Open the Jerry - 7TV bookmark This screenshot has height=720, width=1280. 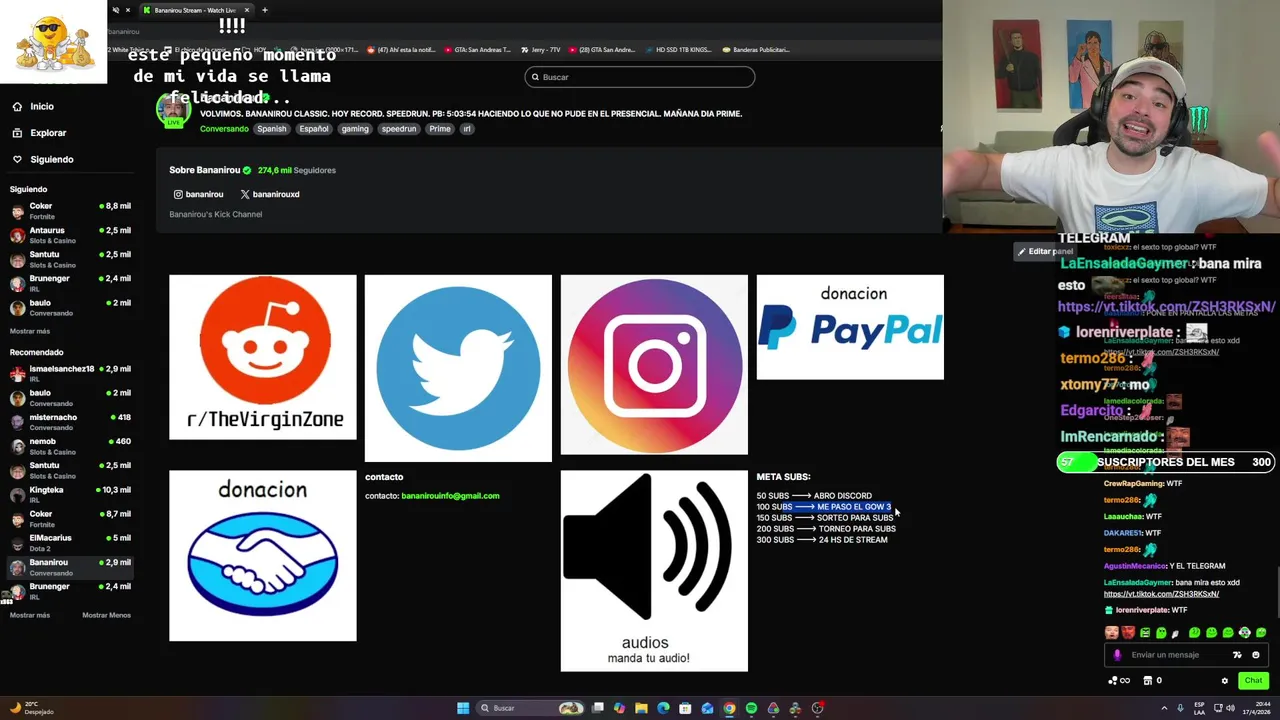point(540,49)
